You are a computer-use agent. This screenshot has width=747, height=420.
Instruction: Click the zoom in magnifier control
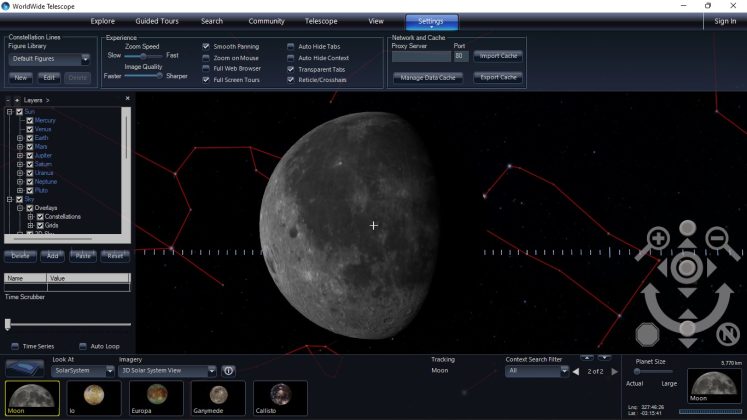[x=657, y=238]
